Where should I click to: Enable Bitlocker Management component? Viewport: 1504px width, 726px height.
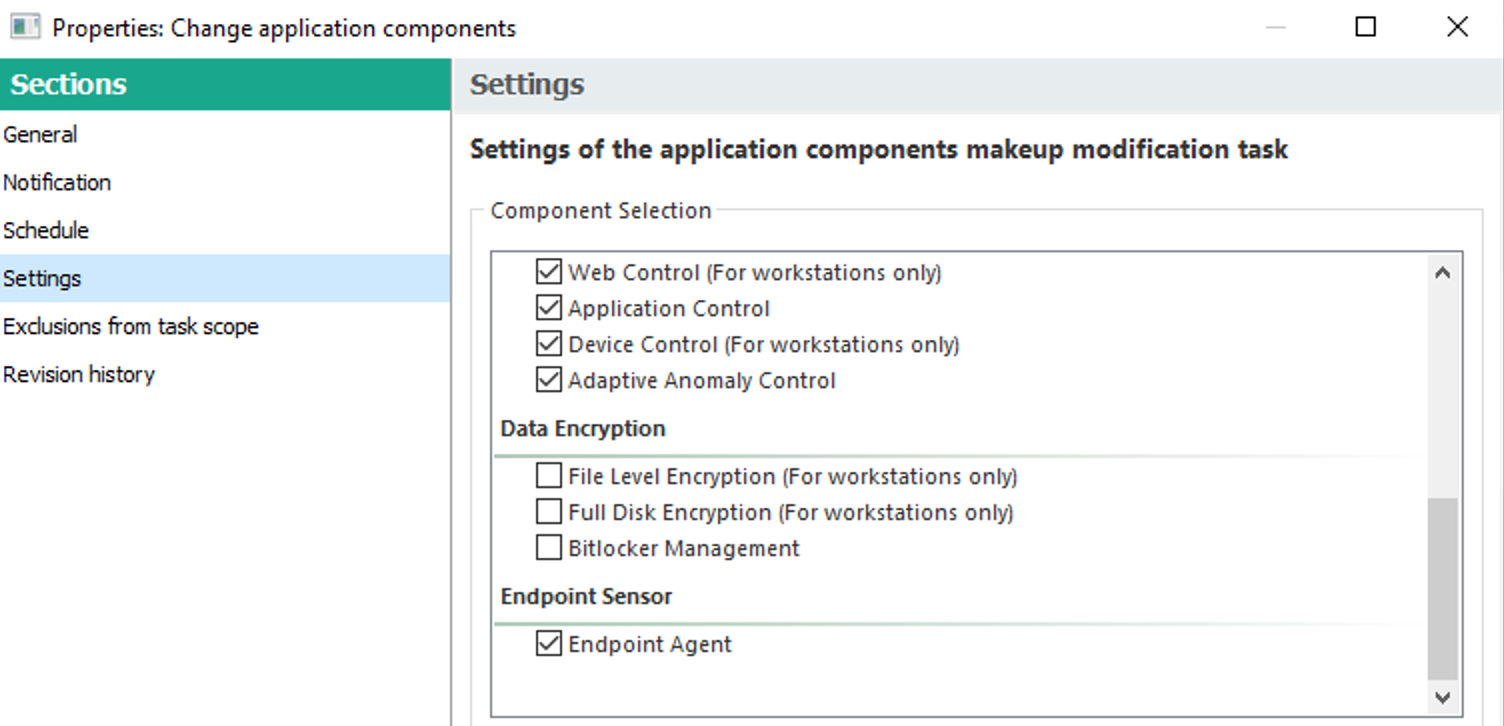click(549, 548)
